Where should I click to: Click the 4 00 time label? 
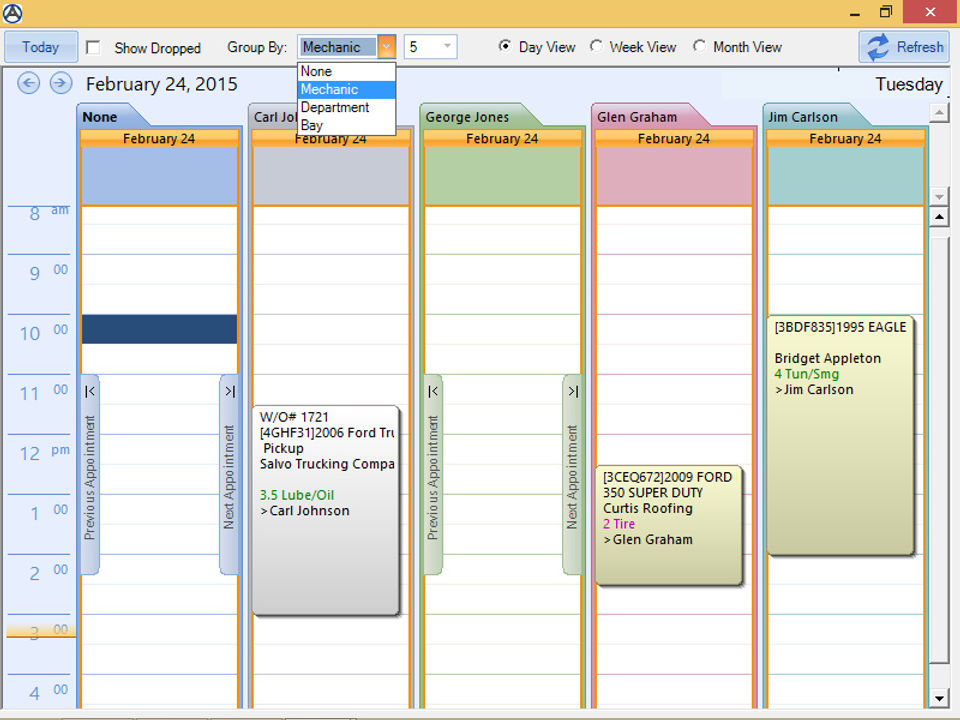[x=48, y=692]
